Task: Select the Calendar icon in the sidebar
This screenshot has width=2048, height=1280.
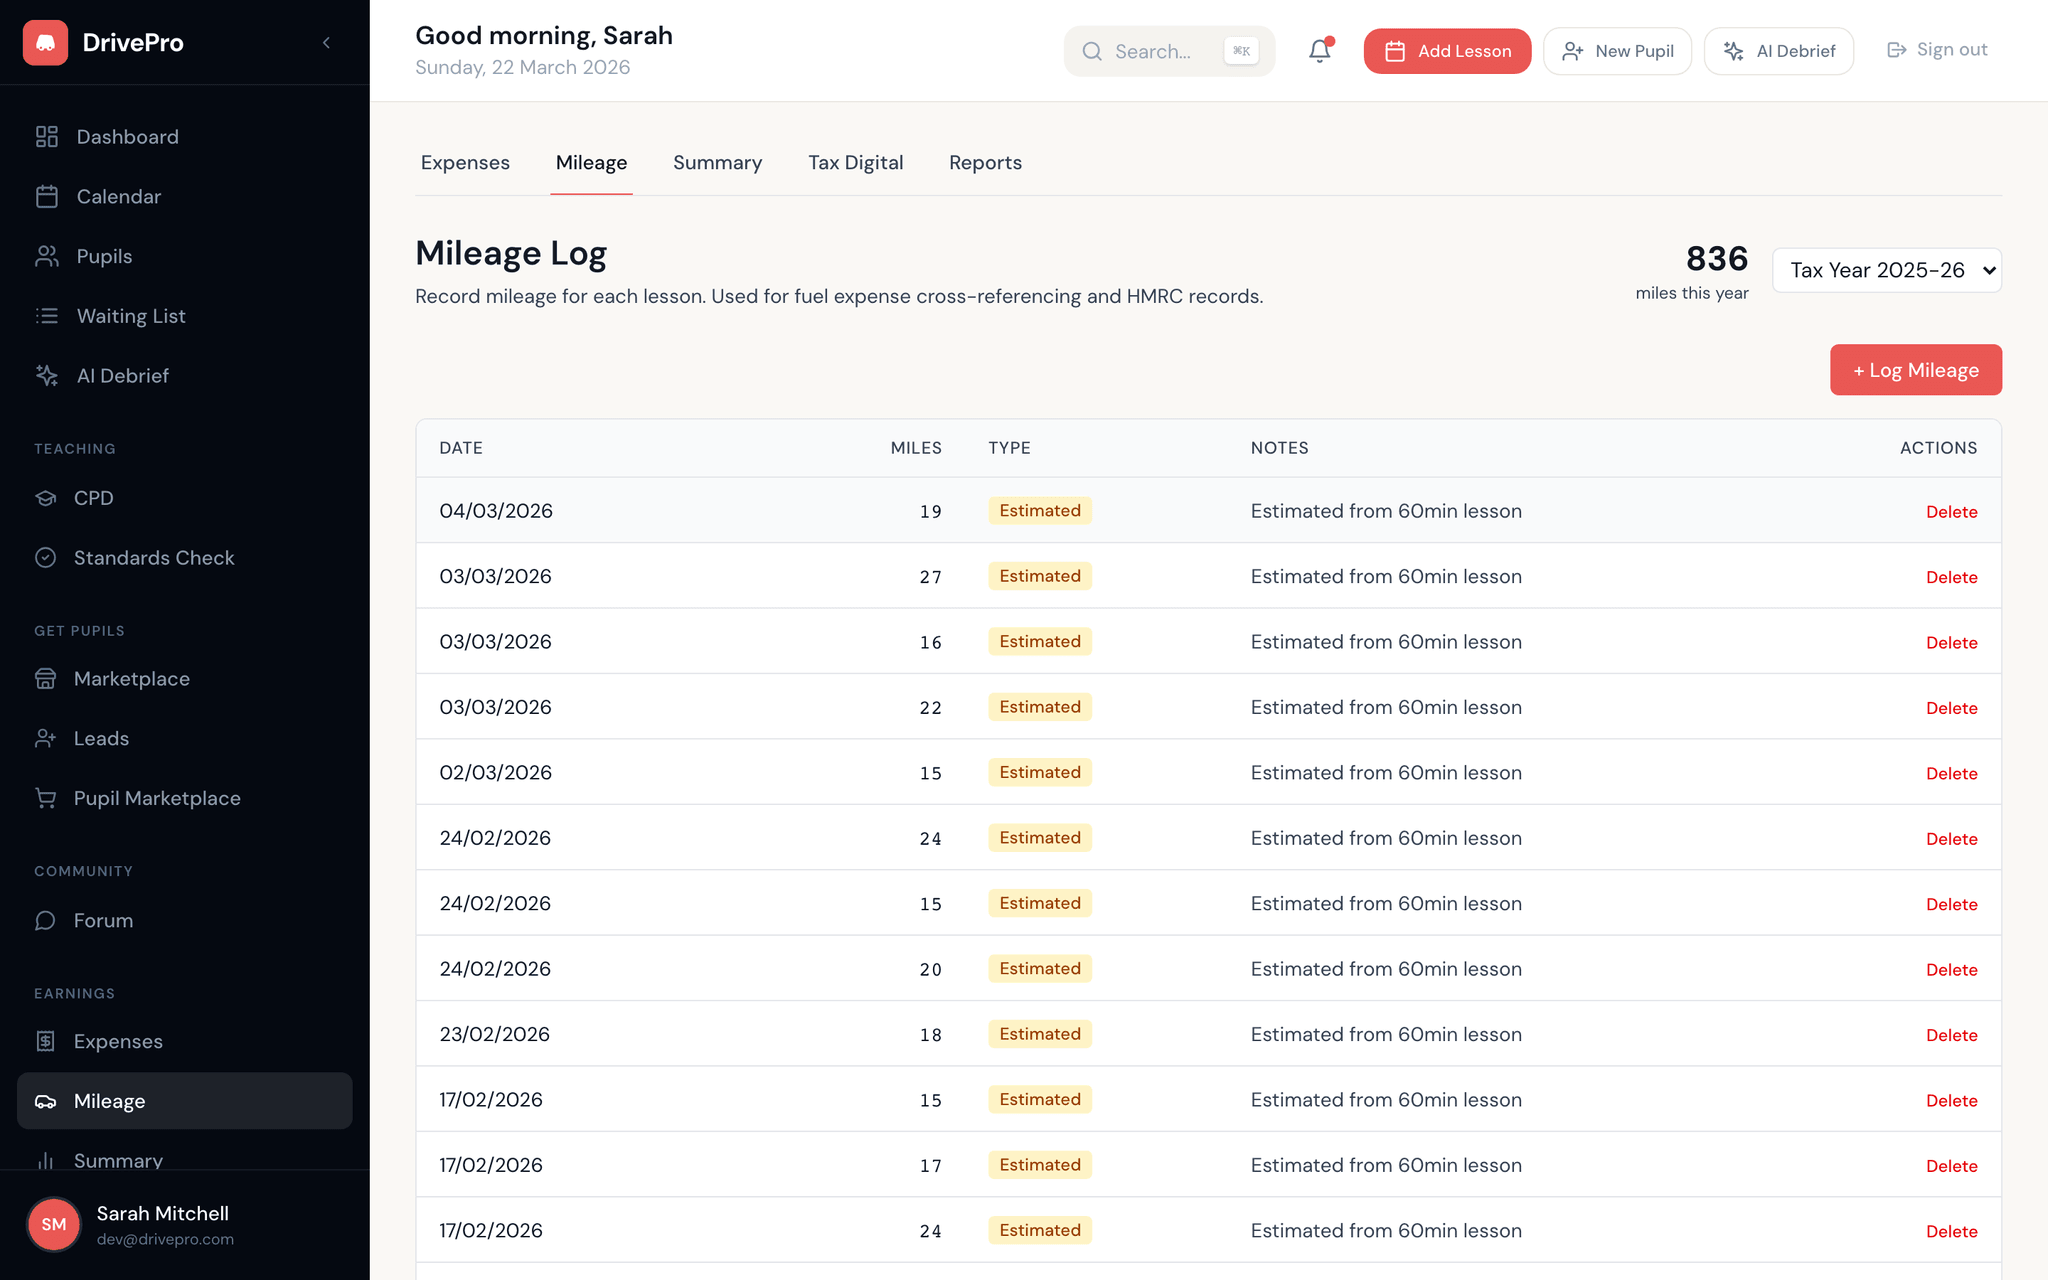Action: tap(46, 196)
